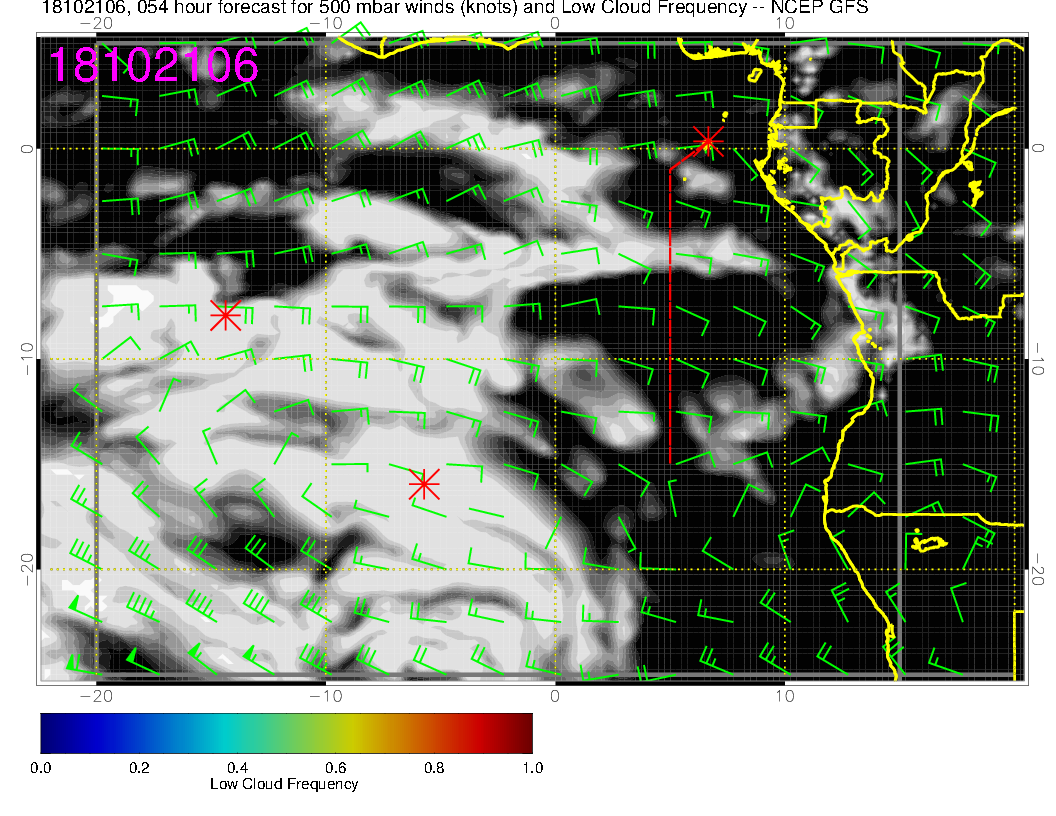Click the magenta 18102106 timestamp label
The height and width of the screenshot is (816, 1056).
point(154,65)
